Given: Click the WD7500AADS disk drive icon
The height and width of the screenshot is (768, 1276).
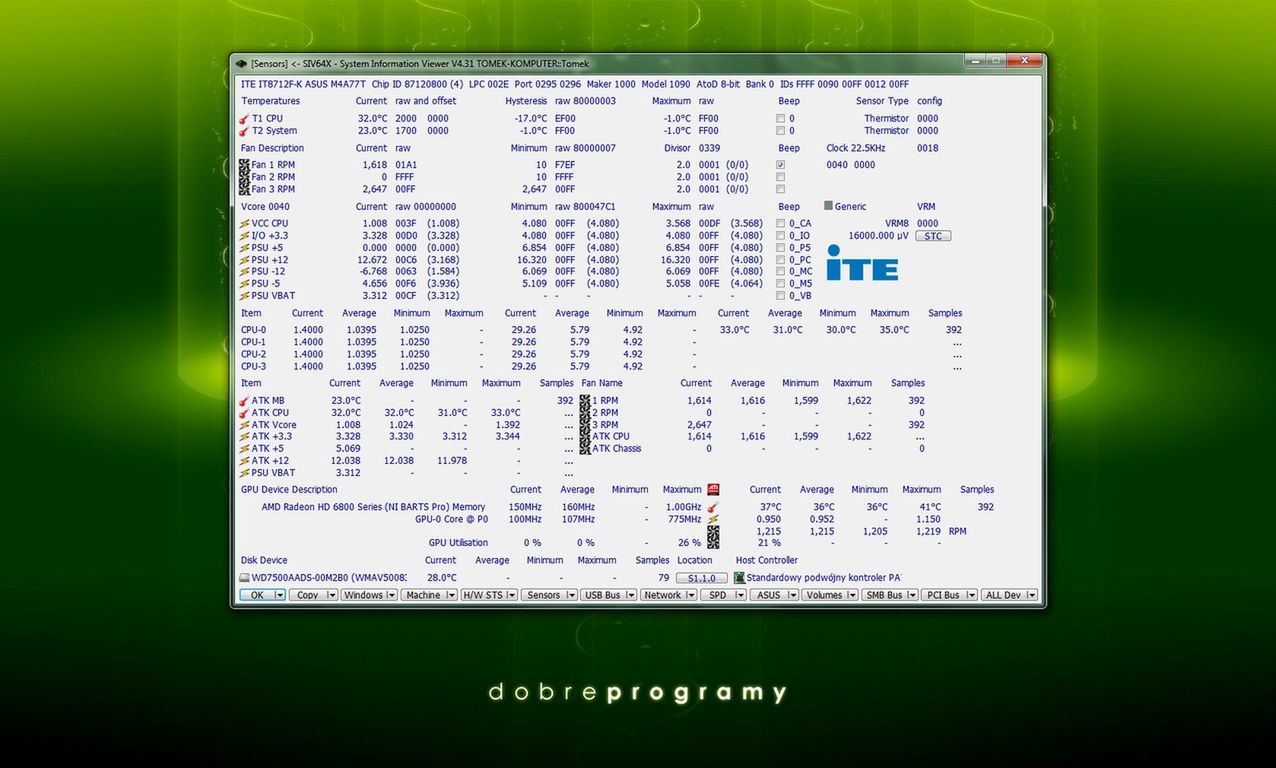Looking at the screenshot, I should [x=244, y=578].
